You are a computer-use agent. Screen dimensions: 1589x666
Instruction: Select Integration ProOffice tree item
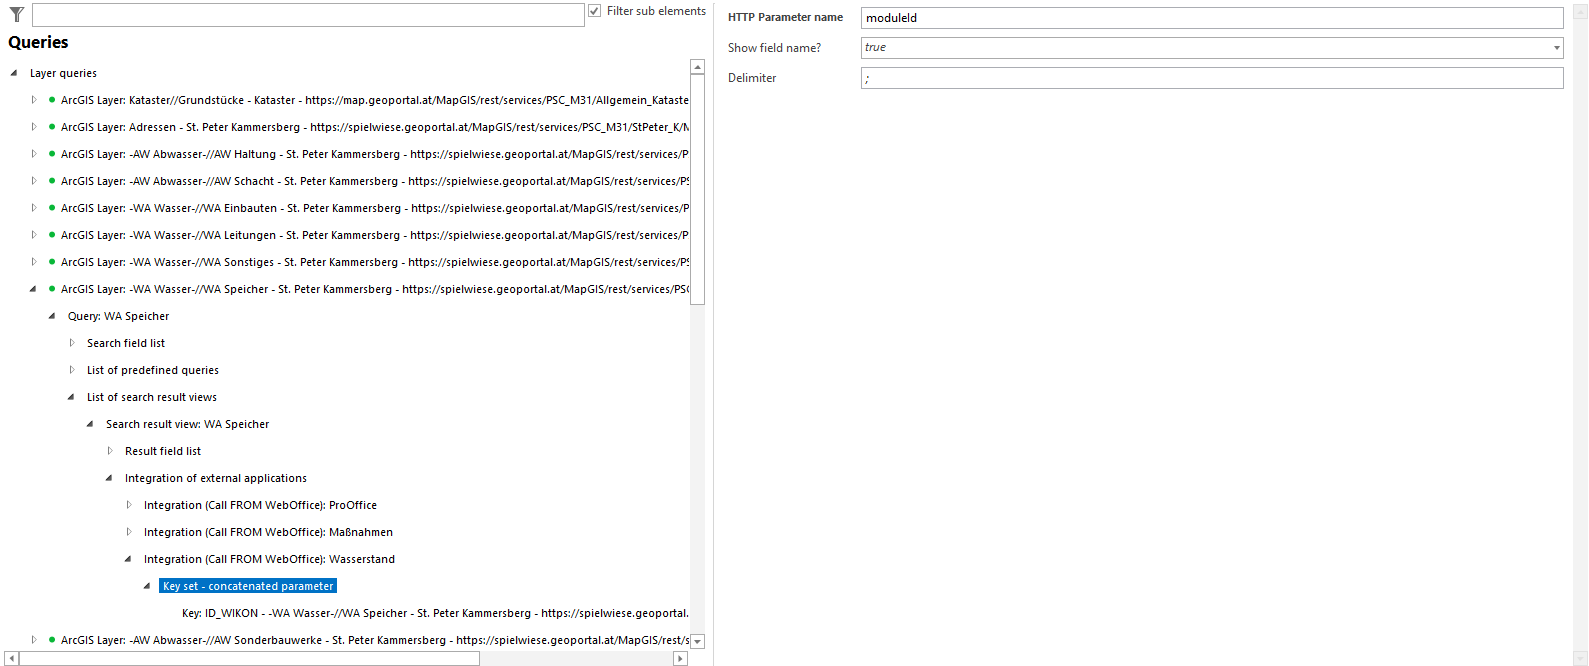pos(260,505)
